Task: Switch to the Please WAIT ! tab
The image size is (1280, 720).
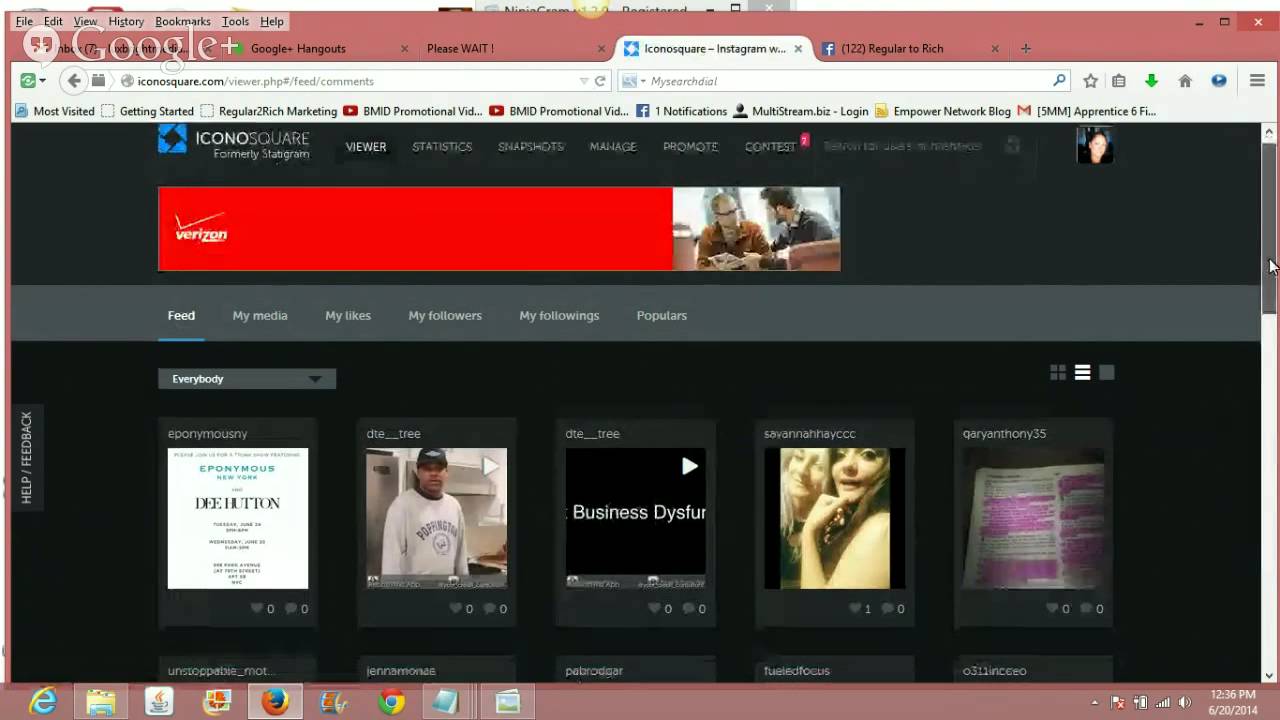Action: coord(515,48)
